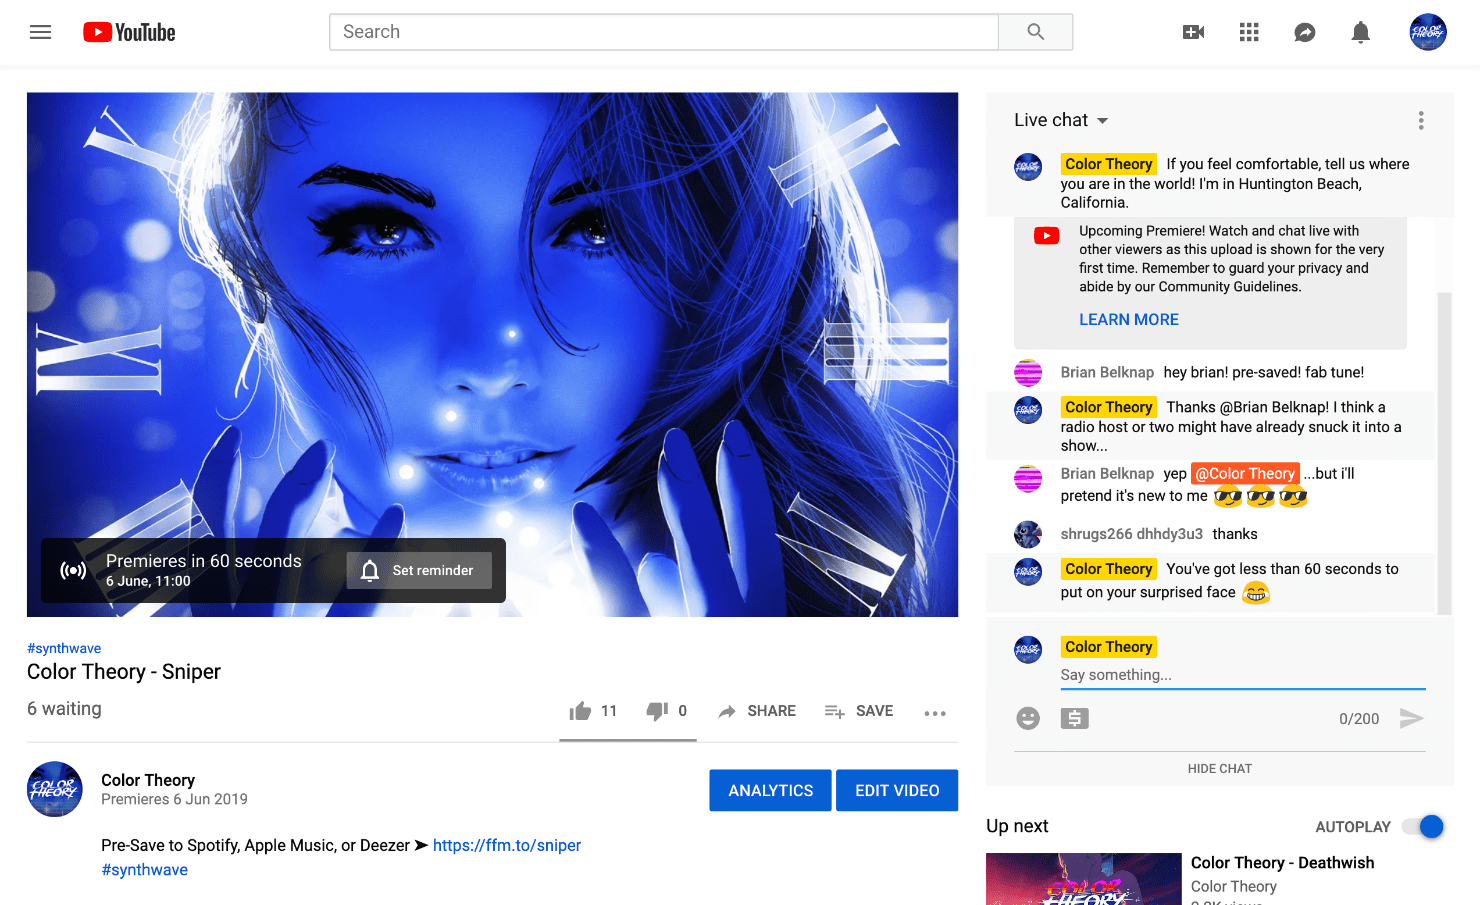Dislike the video with thumbs down
The image size is (1480, 905).
pos(655,710)
